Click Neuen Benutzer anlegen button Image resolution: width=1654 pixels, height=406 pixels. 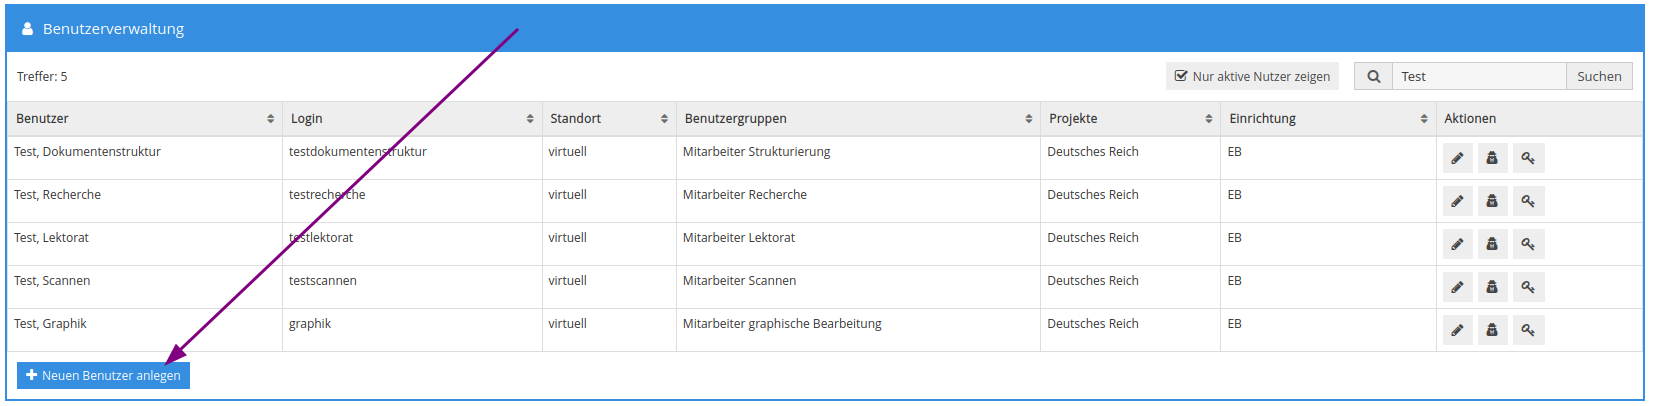[103, 375]
